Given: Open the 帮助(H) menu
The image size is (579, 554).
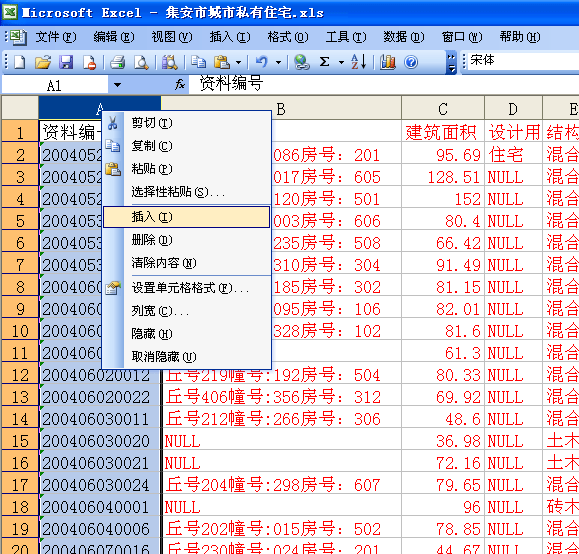Looking at the screenshot, I should point(520,37).
